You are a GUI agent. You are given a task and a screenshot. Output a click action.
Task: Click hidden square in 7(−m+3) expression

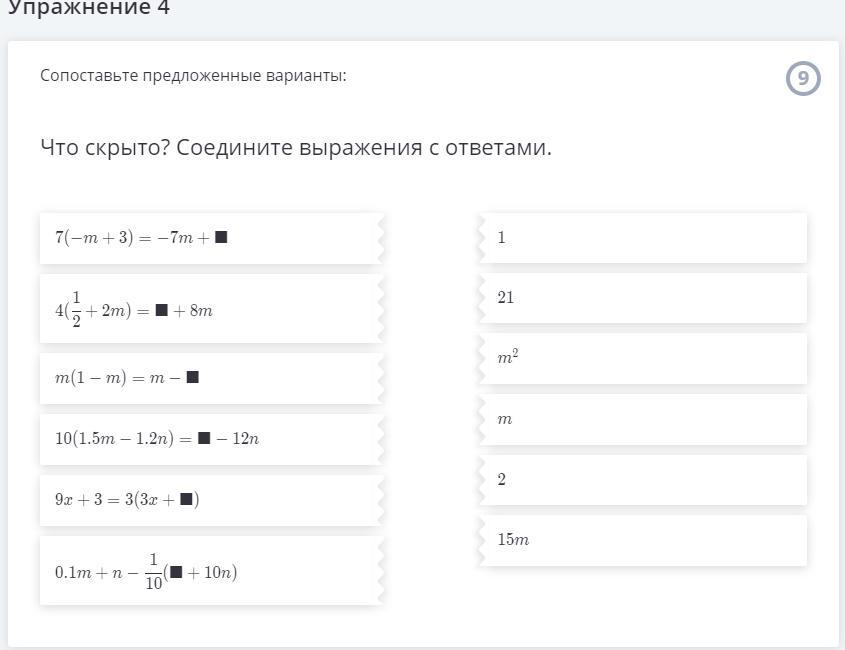pyautogui.click(x=221, y=237)
